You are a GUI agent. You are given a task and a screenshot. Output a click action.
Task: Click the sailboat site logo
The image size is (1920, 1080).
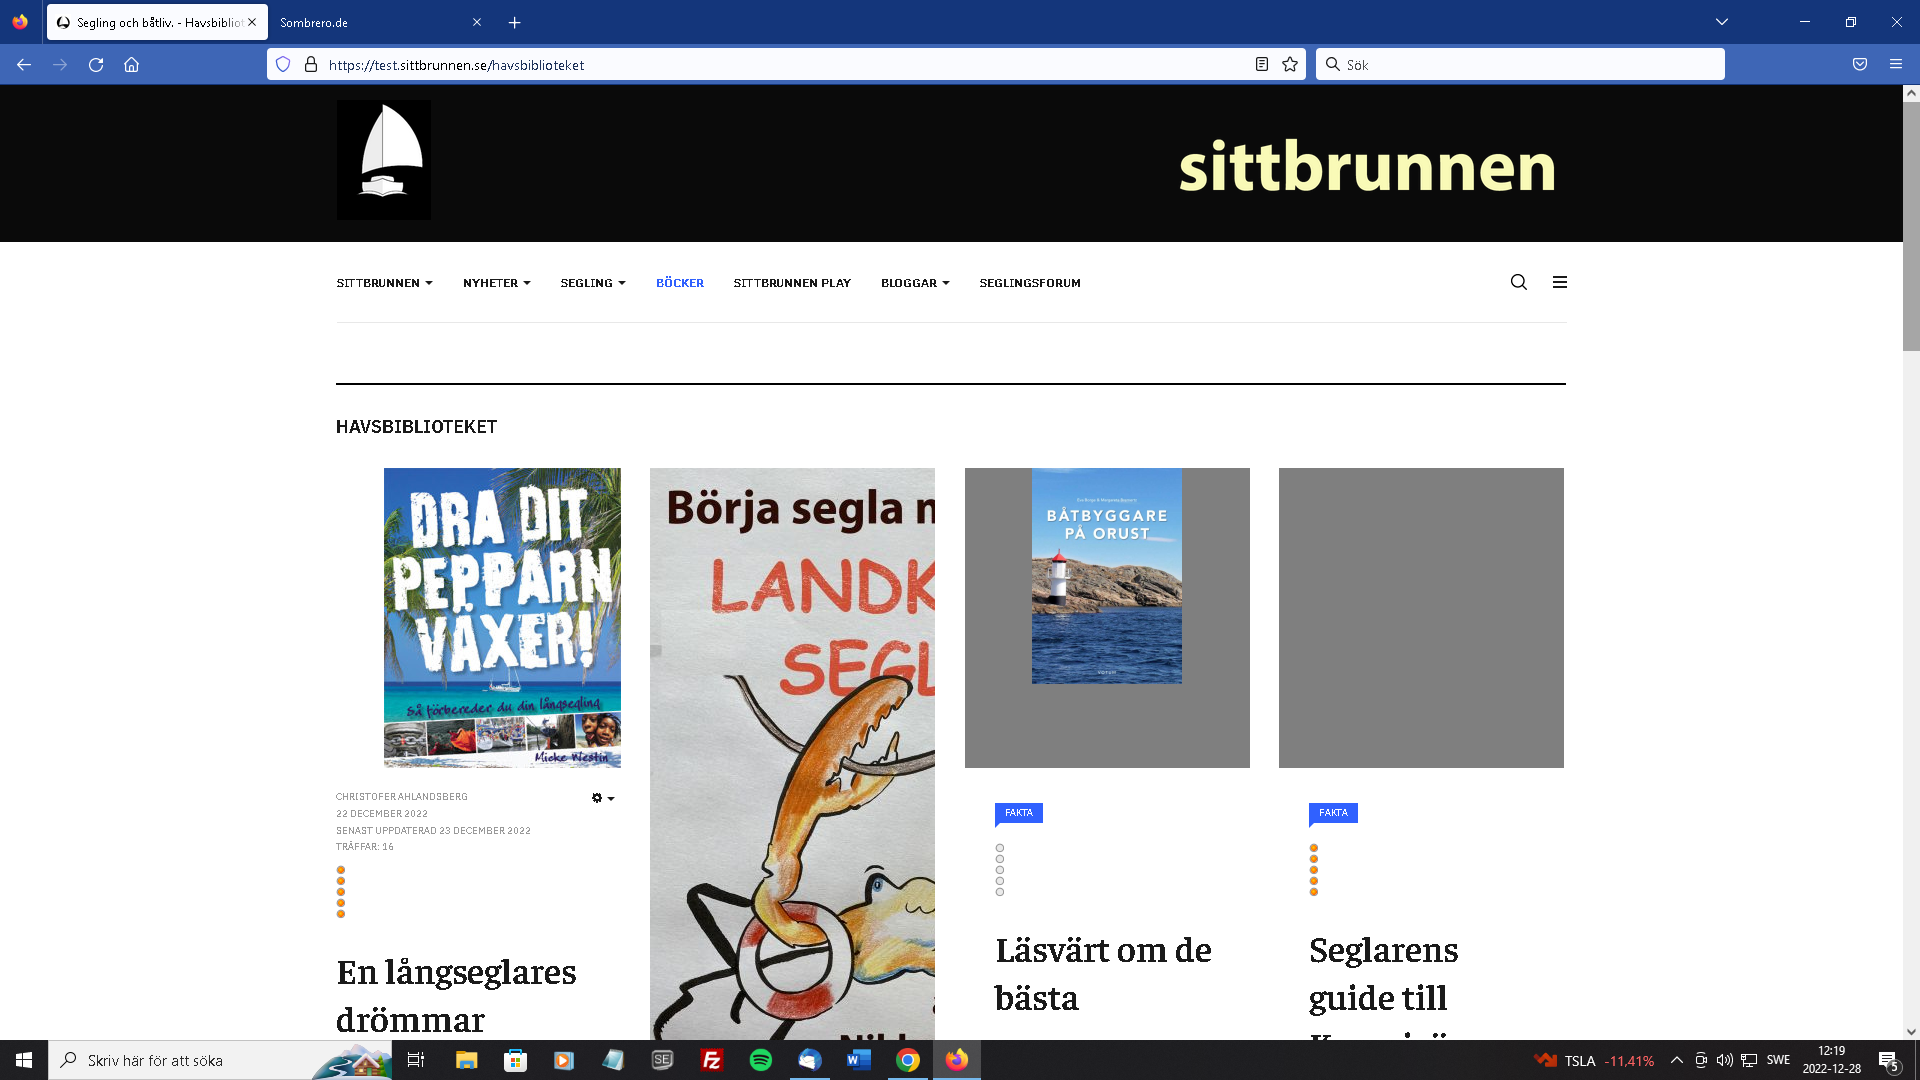pyautogui.click(x=383, y=160)
